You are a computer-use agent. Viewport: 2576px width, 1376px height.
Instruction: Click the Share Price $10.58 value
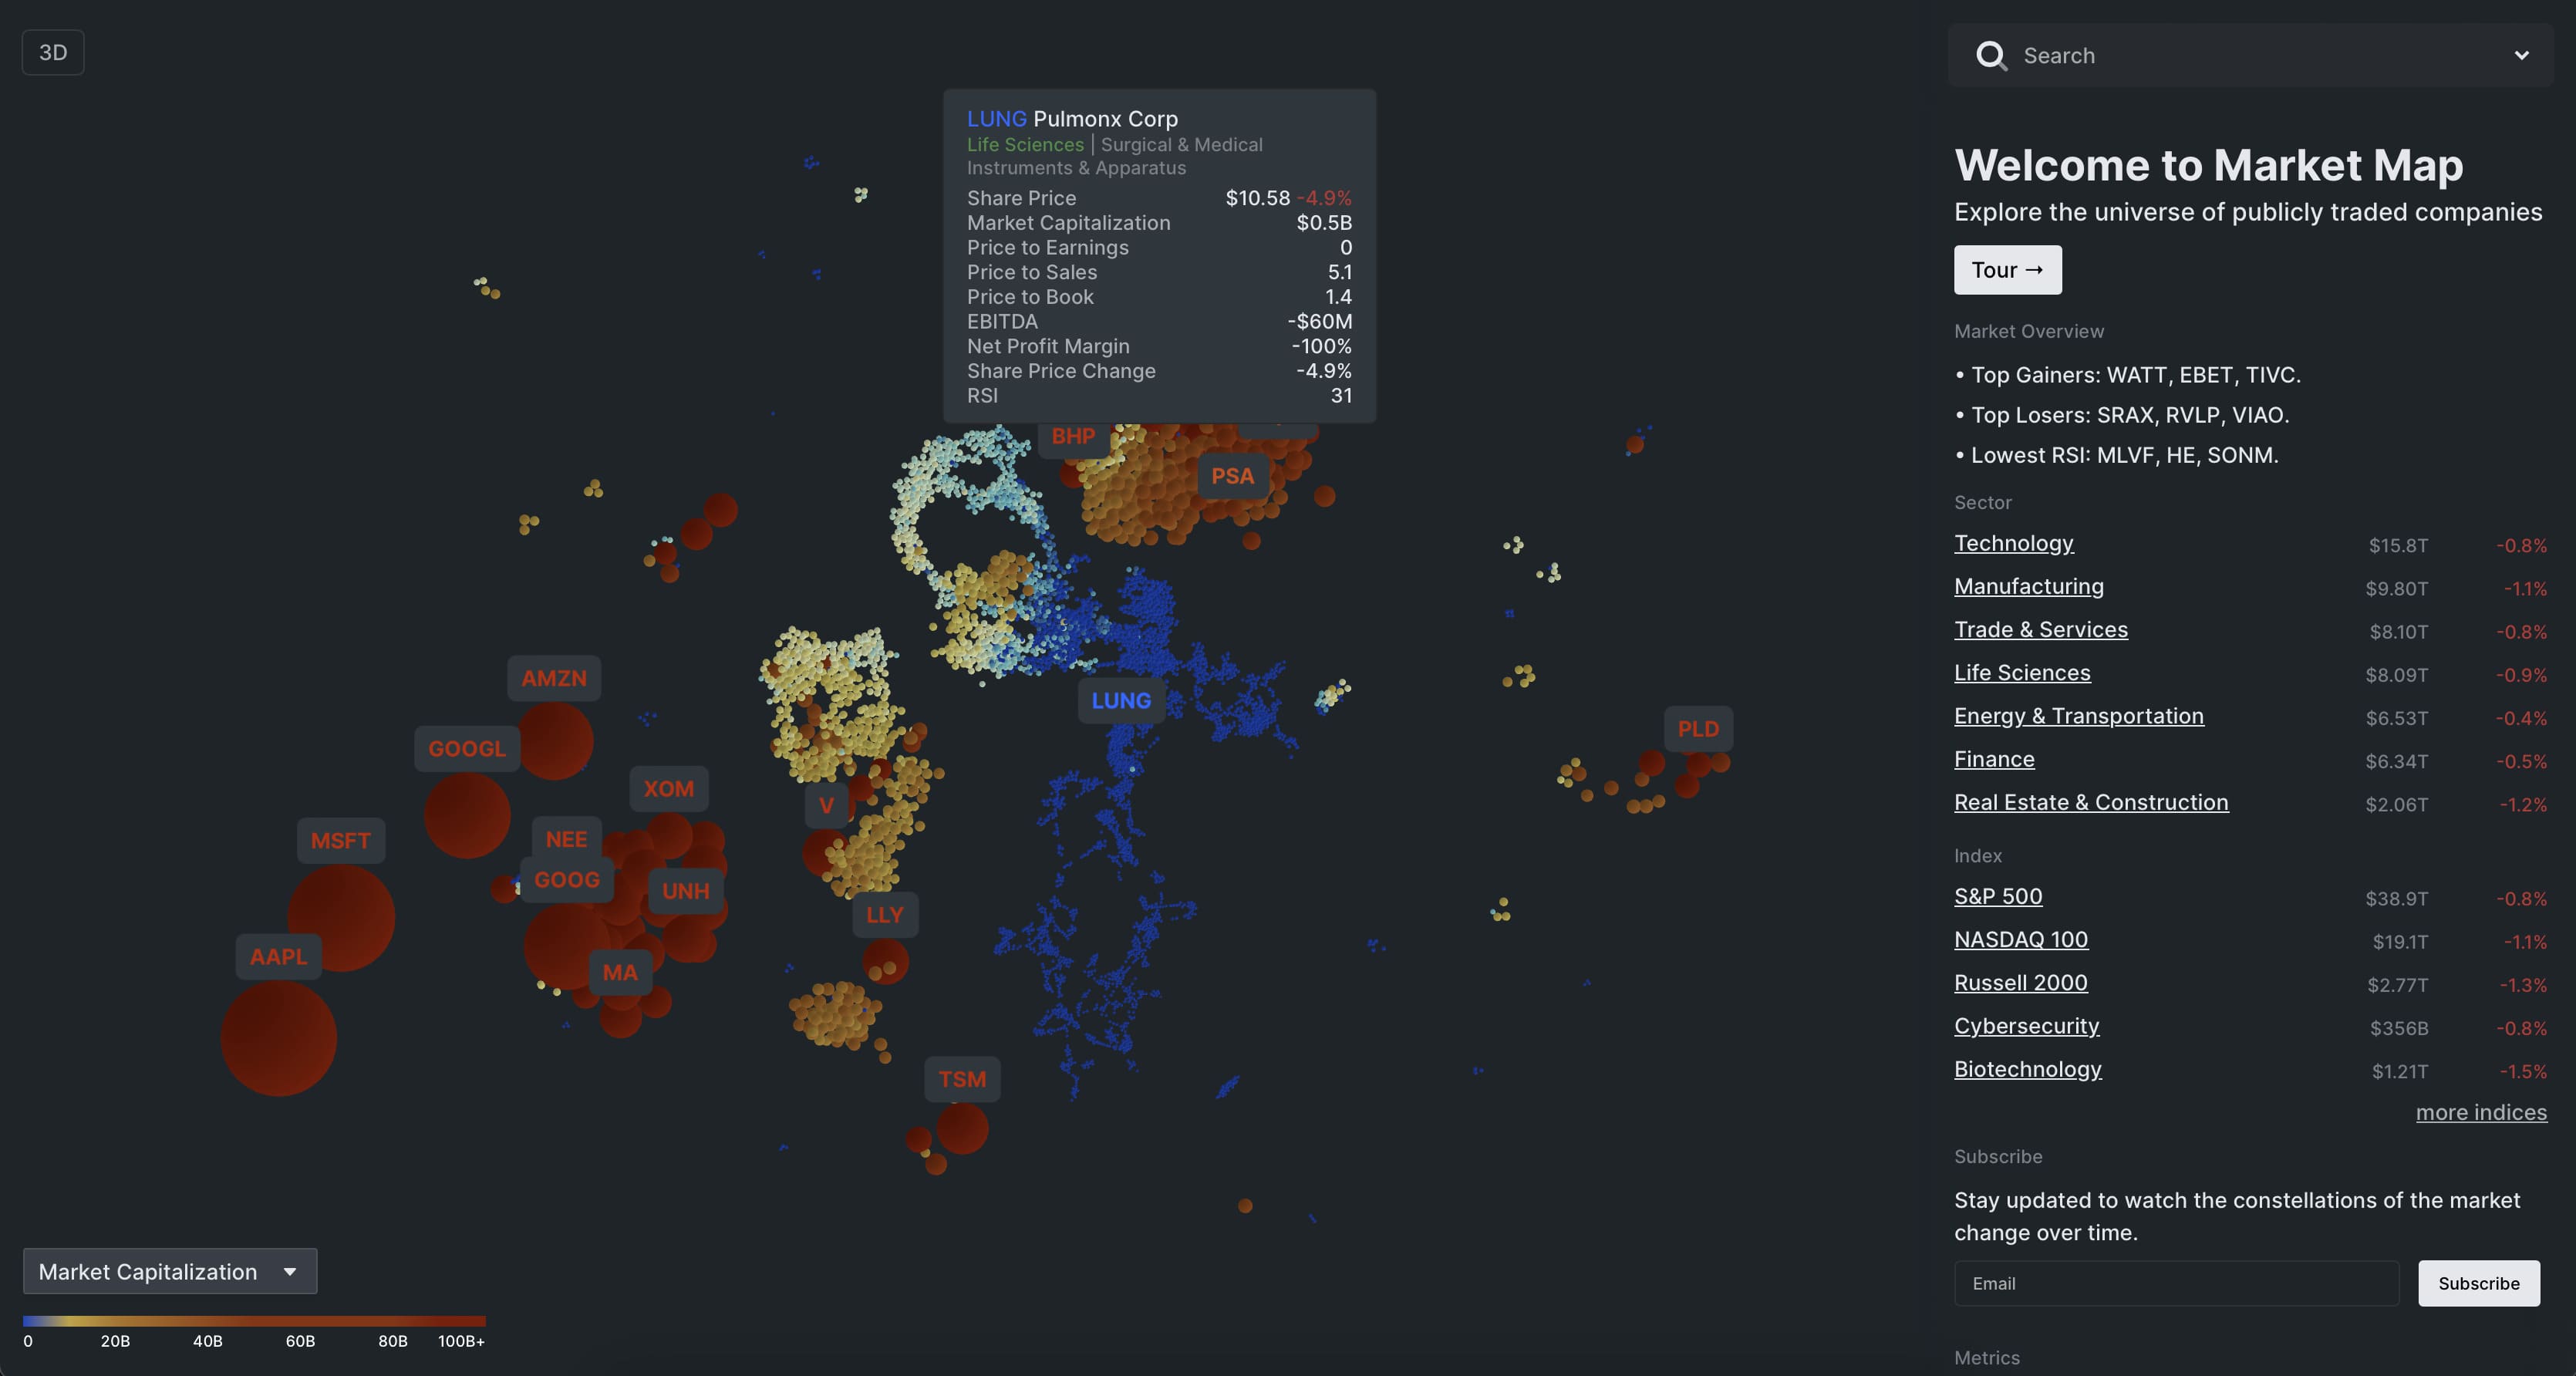1258,198
